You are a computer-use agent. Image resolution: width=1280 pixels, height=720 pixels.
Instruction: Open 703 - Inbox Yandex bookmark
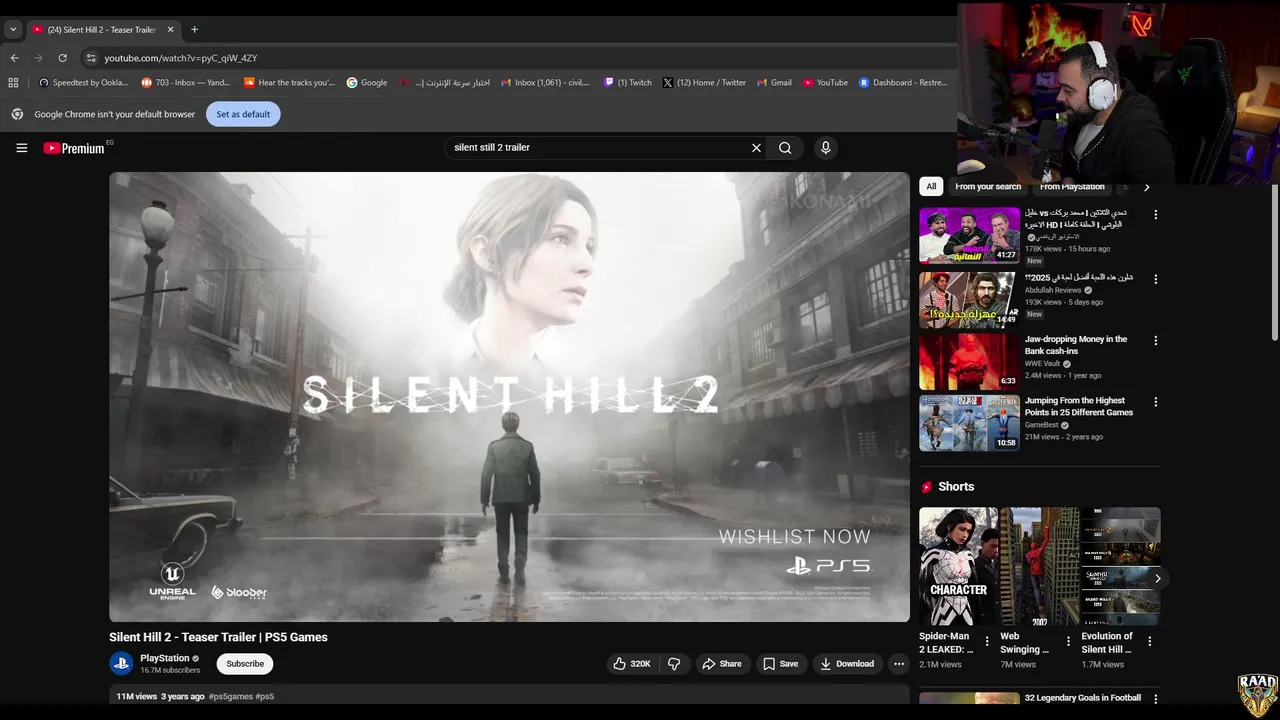pos(186,83)
